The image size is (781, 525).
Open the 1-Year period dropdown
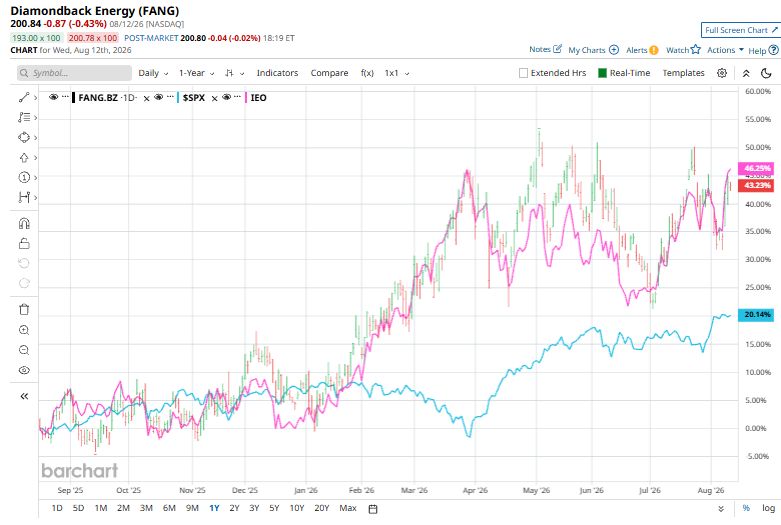pyautogui.click(x=196, y=73)
